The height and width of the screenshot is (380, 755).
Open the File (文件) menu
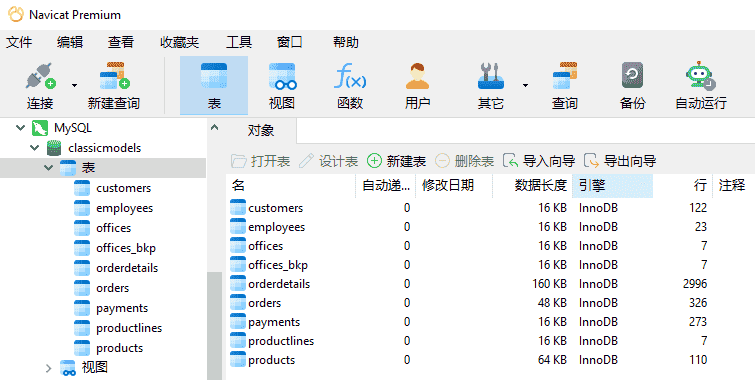[x=19, y=42]
